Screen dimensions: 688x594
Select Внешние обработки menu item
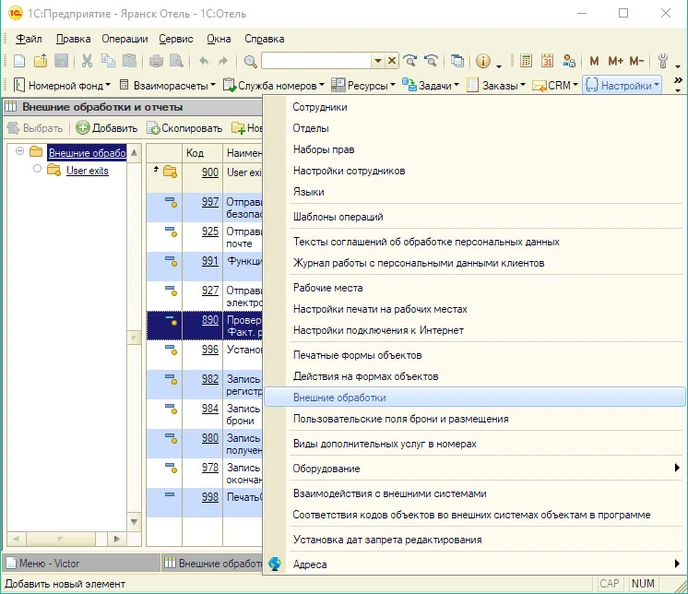coord(339,398)
